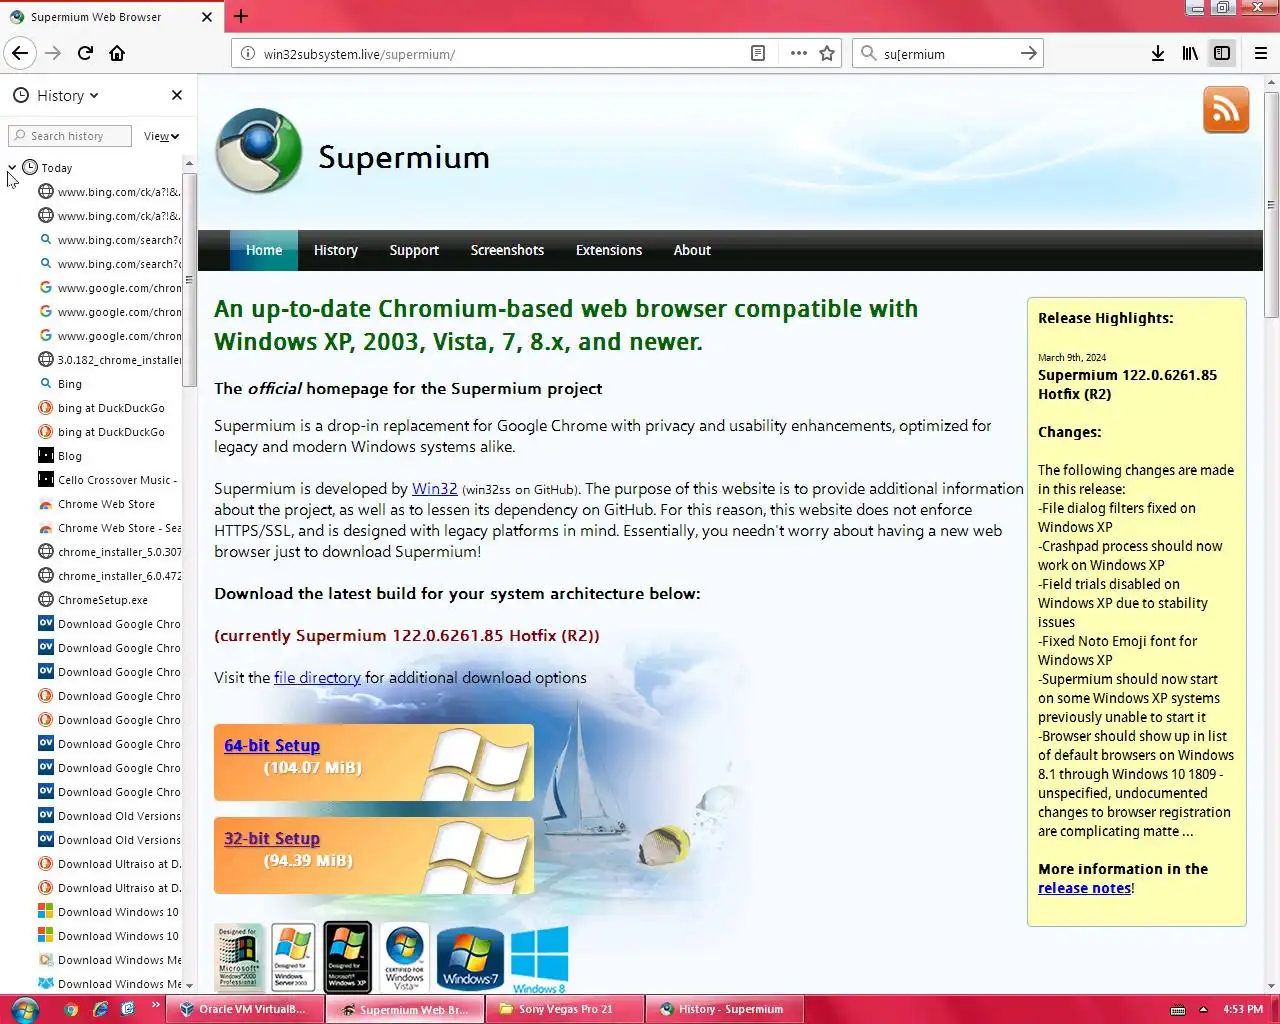Select the Home navigation tab
The image size is (1280, 1024).
pos(264,250)
